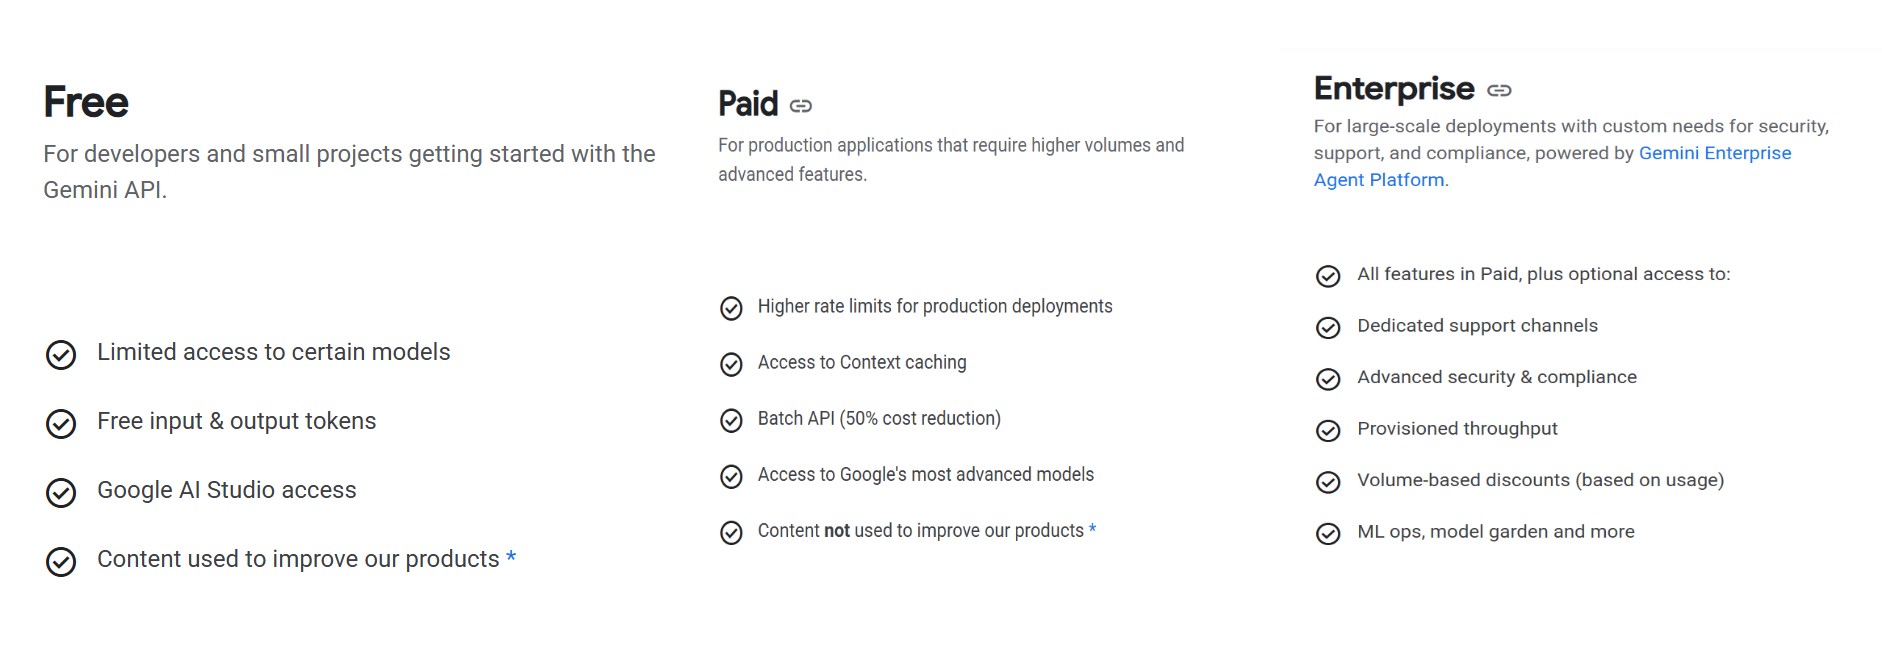This screenshot has height=667, width=1882.
Task: Click checkmark beside Volume-based discounts
Action: click(1328, 482)
